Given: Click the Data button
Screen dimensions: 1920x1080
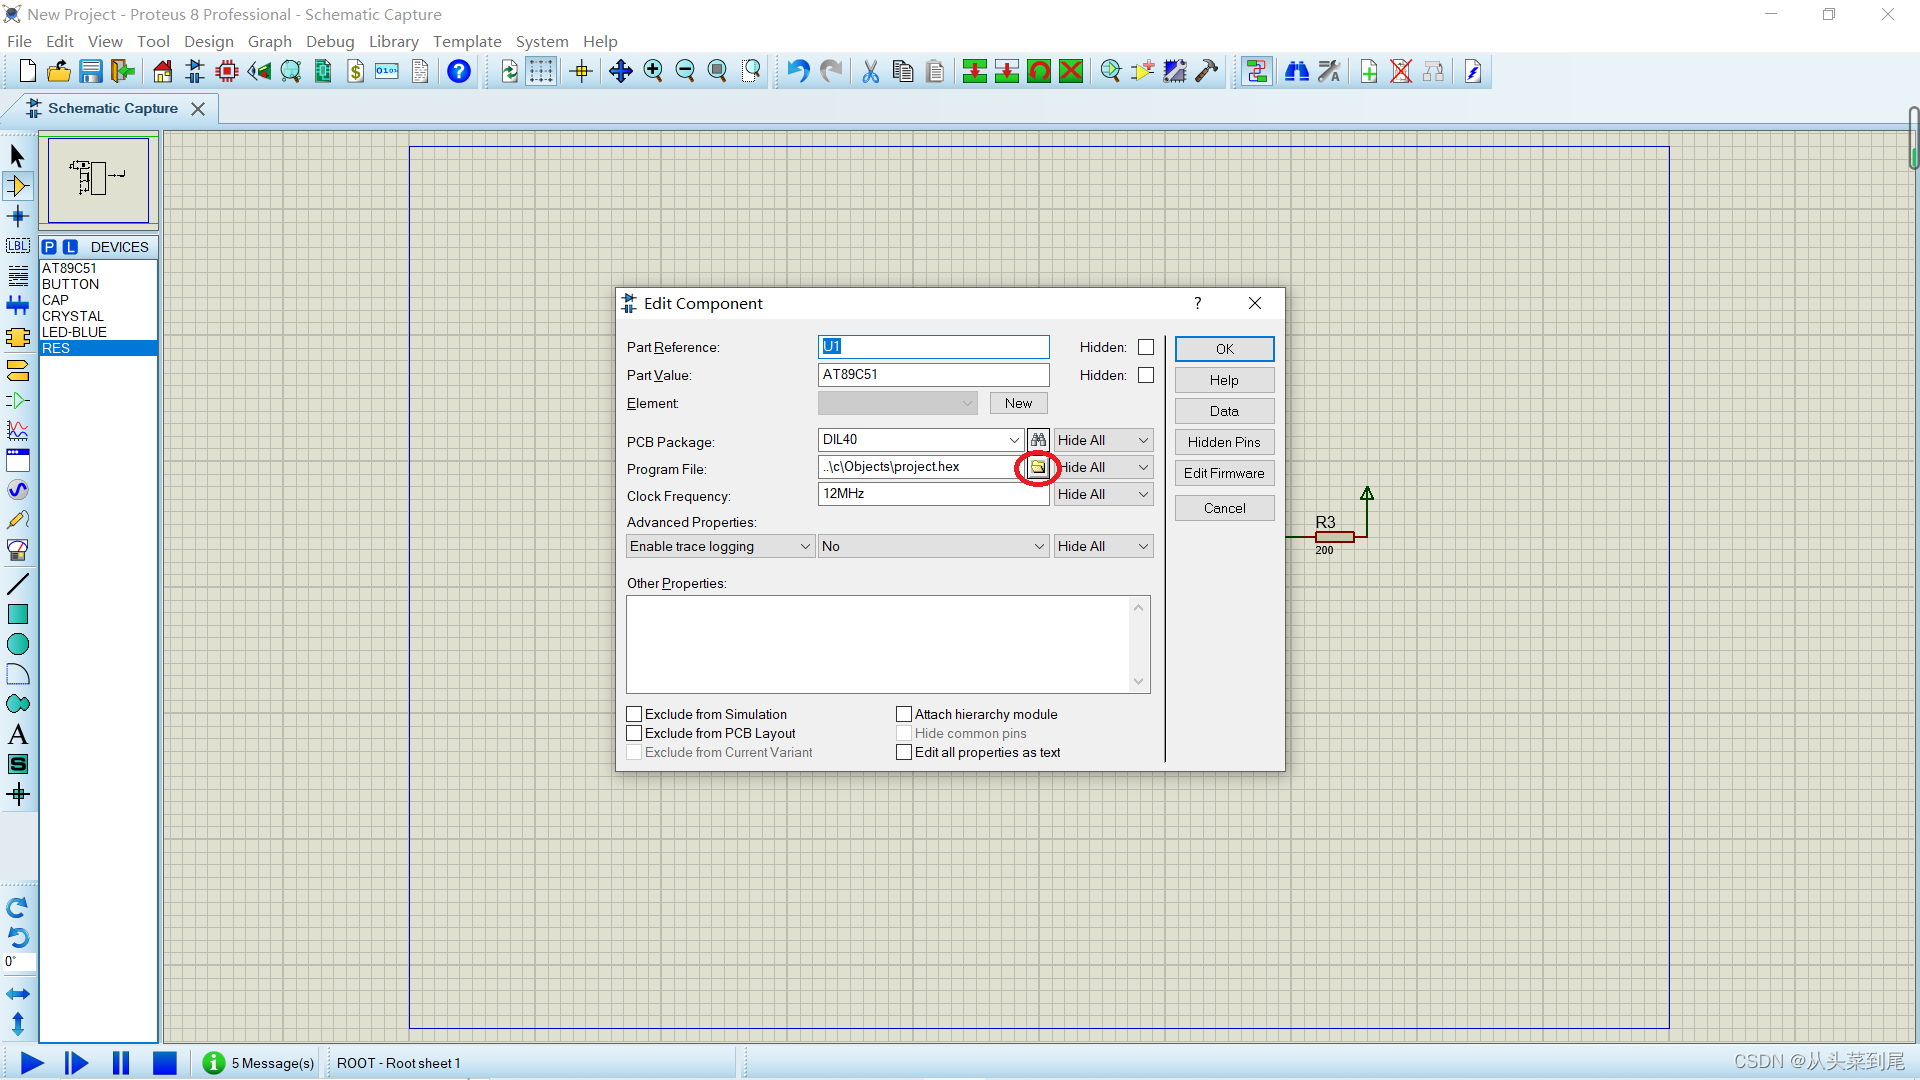Looking at the screenshot, I should point(1224,411).
